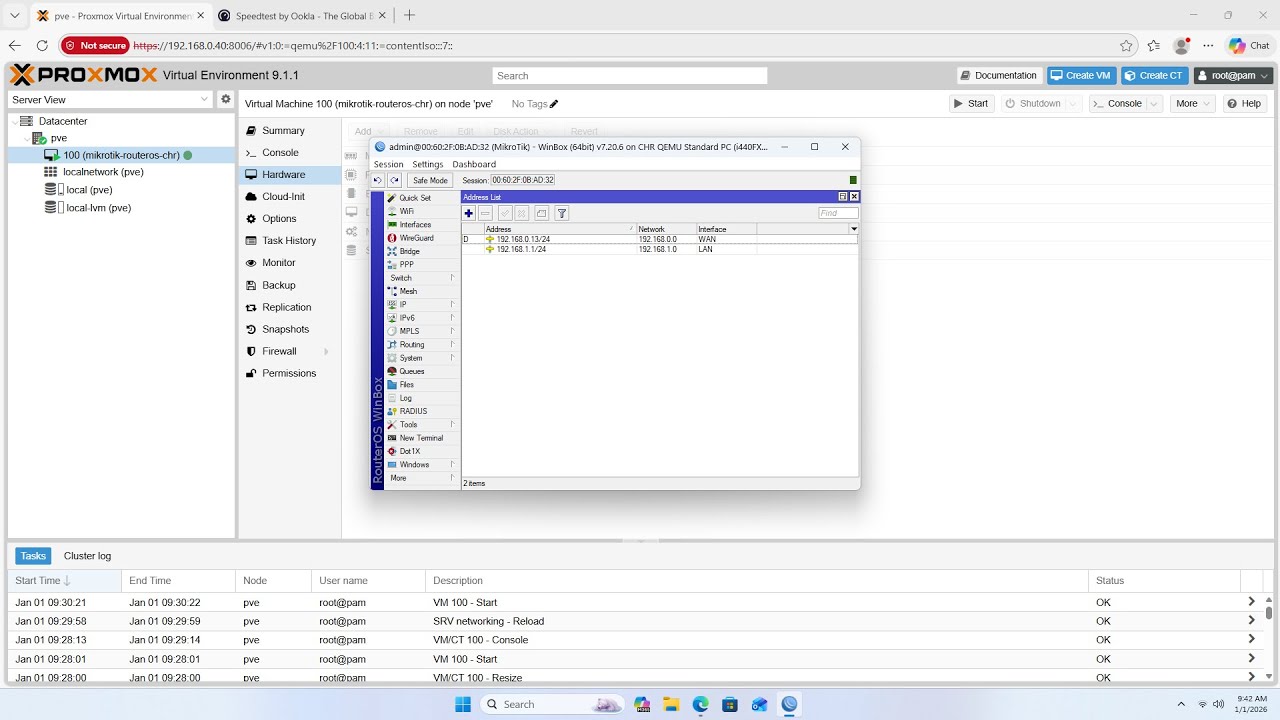Viewport: 1280px width, 720px height.
Task: Sort tasks by Start Time column header
Action: point(65,581)
